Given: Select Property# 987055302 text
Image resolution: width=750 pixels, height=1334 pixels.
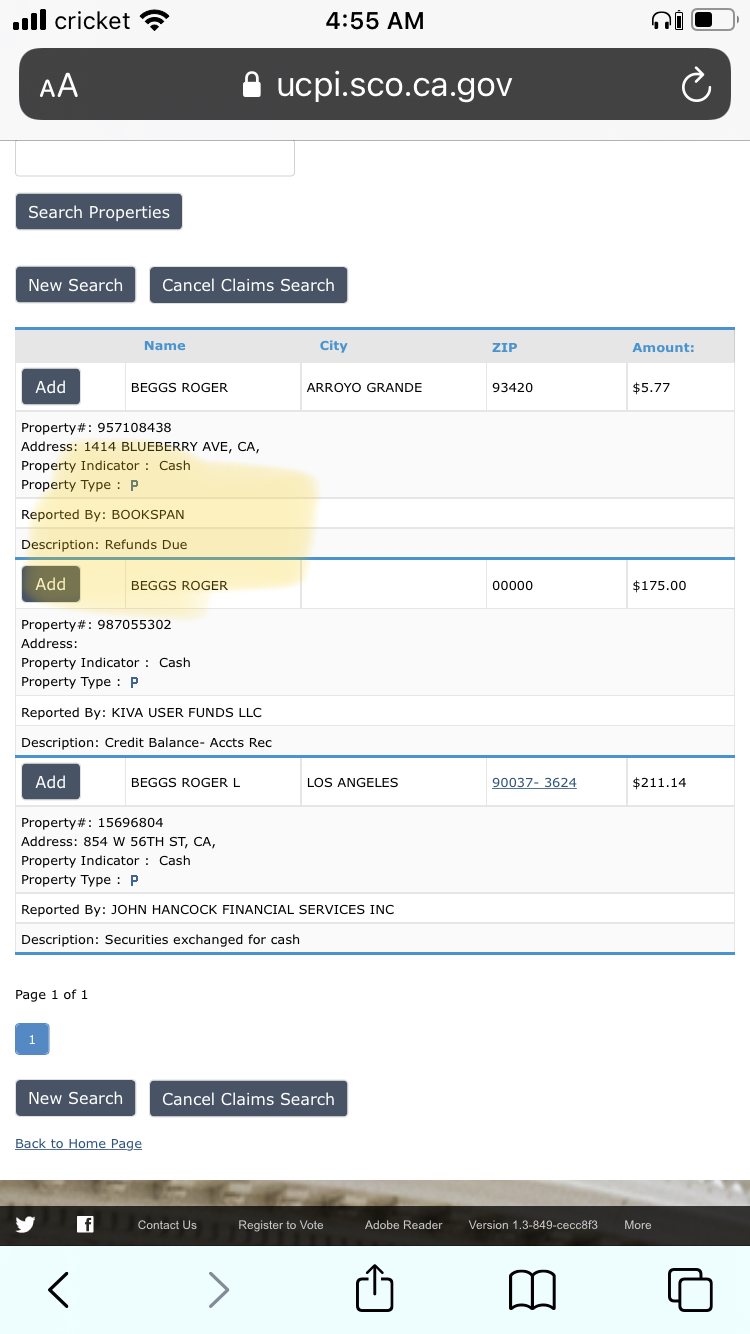Looking at the screenshot, I should click(x=96, y=625).
